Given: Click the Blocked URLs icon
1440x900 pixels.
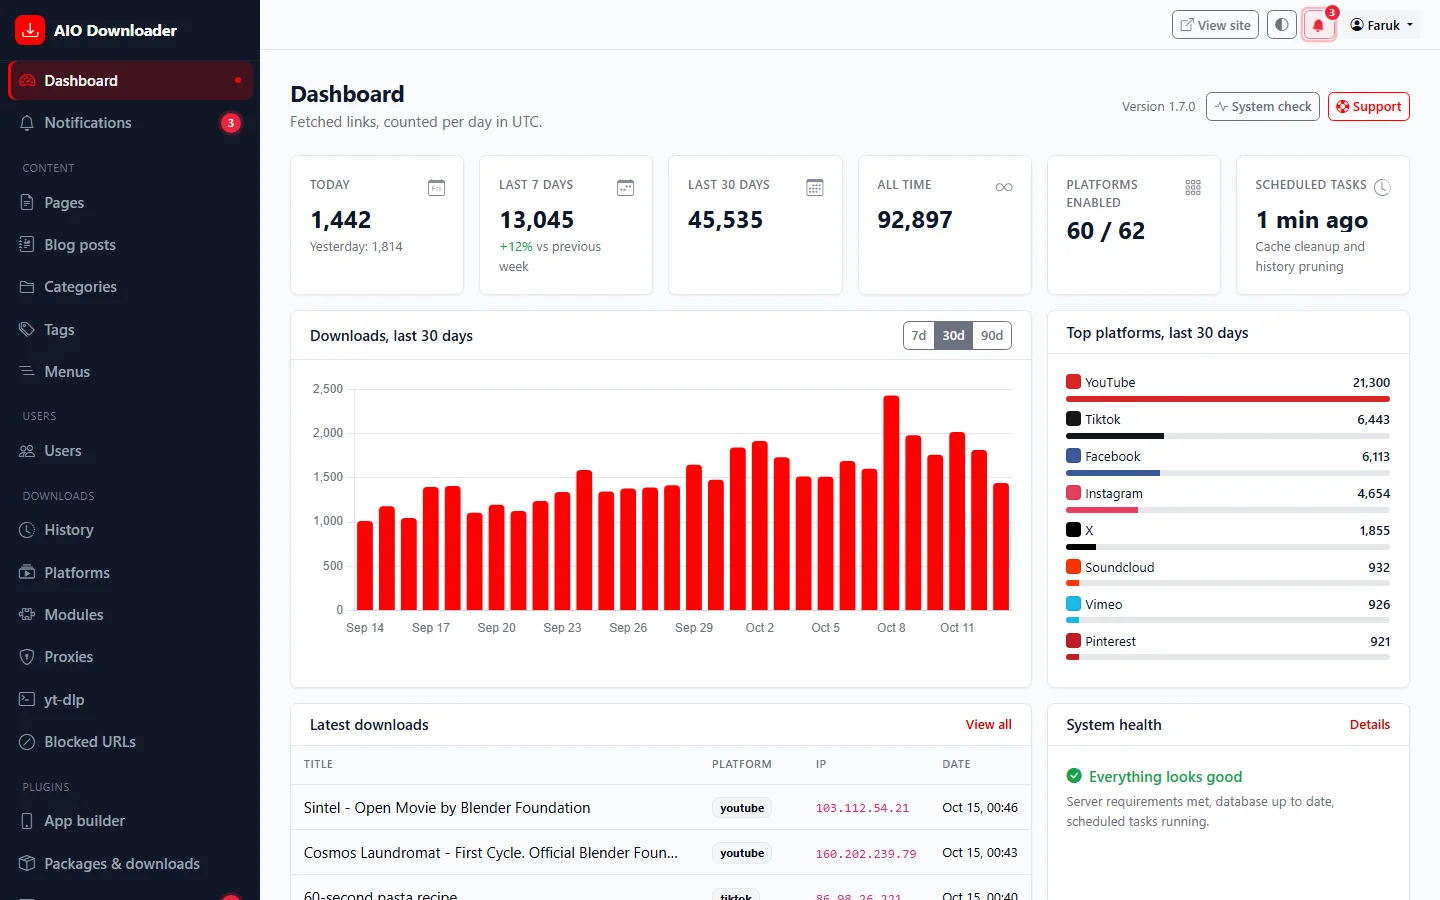Looking at the screenshot, I should click(27, 742).
